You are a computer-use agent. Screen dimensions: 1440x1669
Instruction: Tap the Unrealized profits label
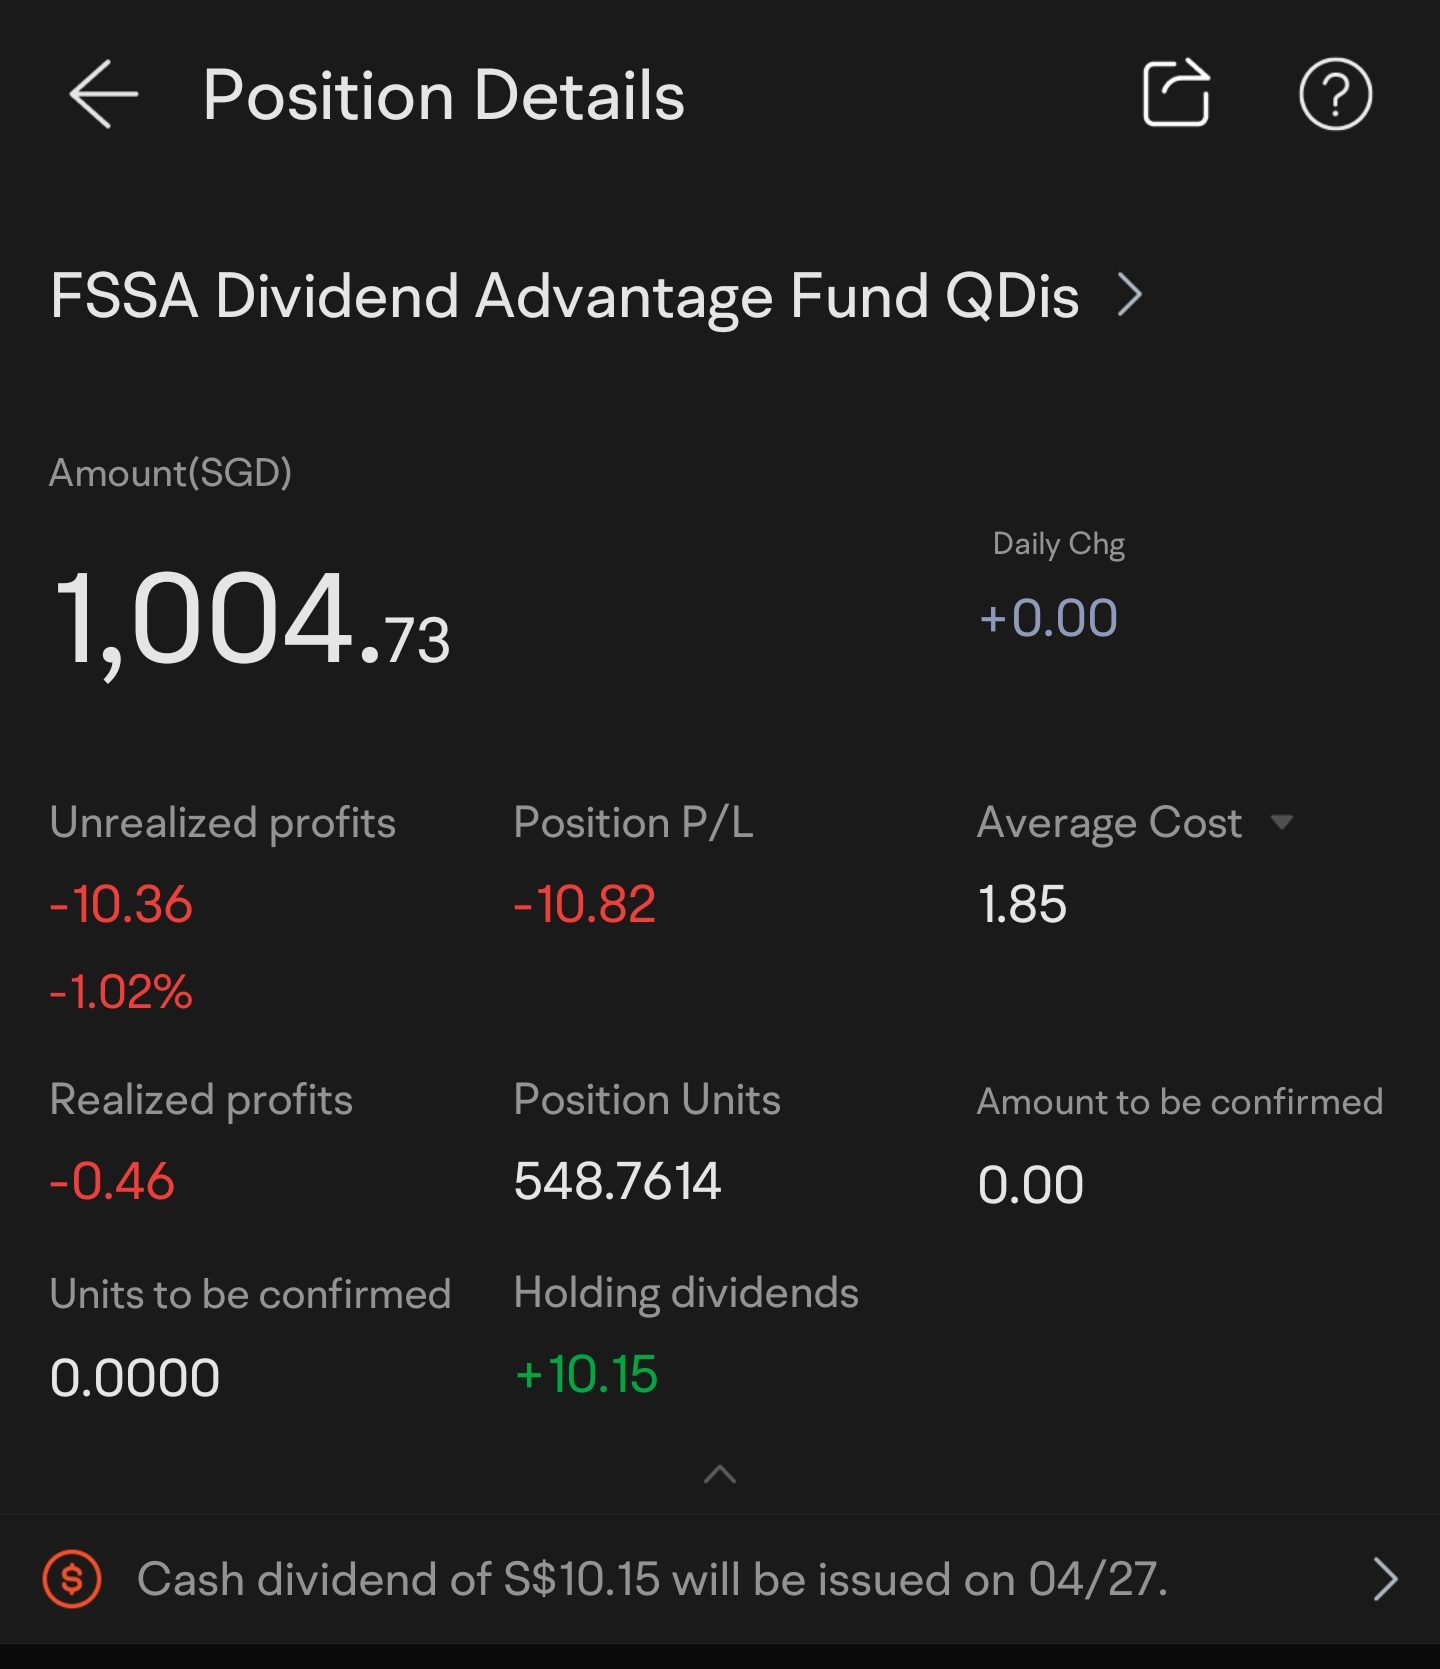223,823
